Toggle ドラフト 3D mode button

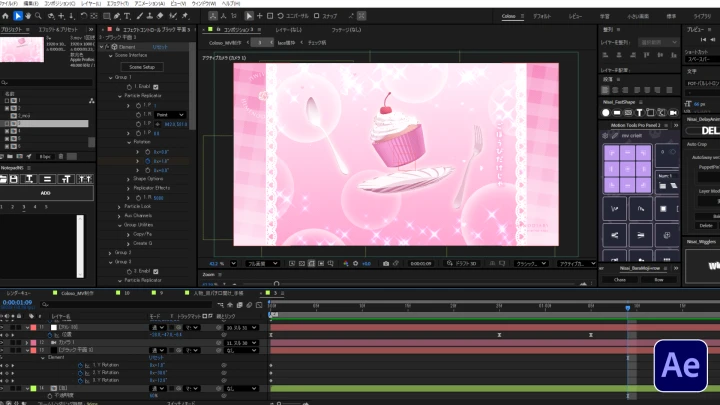[461, 264]
